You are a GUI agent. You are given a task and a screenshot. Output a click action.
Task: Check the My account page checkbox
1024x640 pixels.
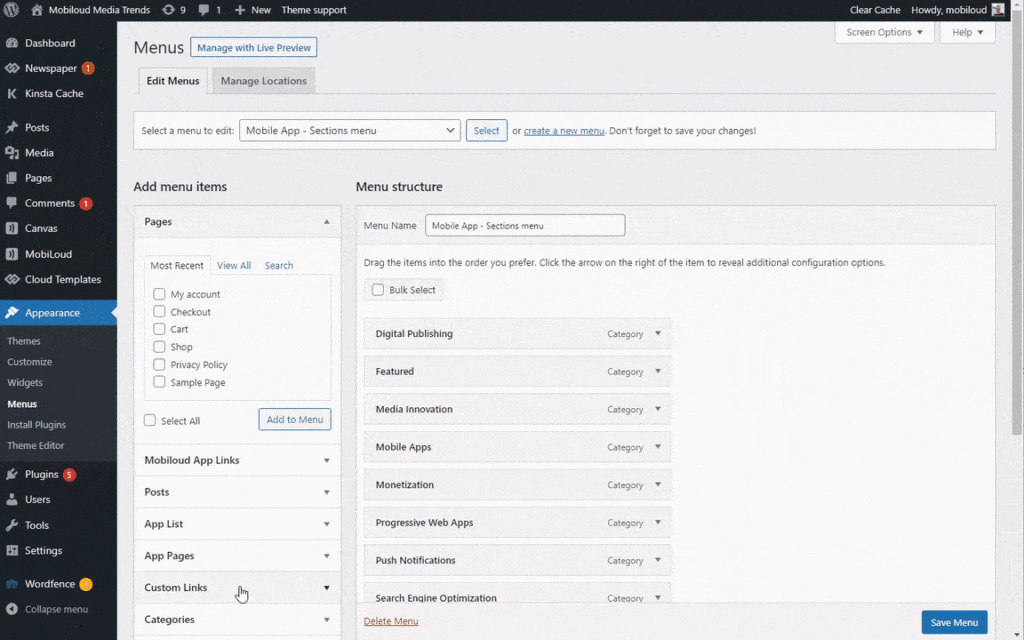pyautogui.click(x=159, y=294)
